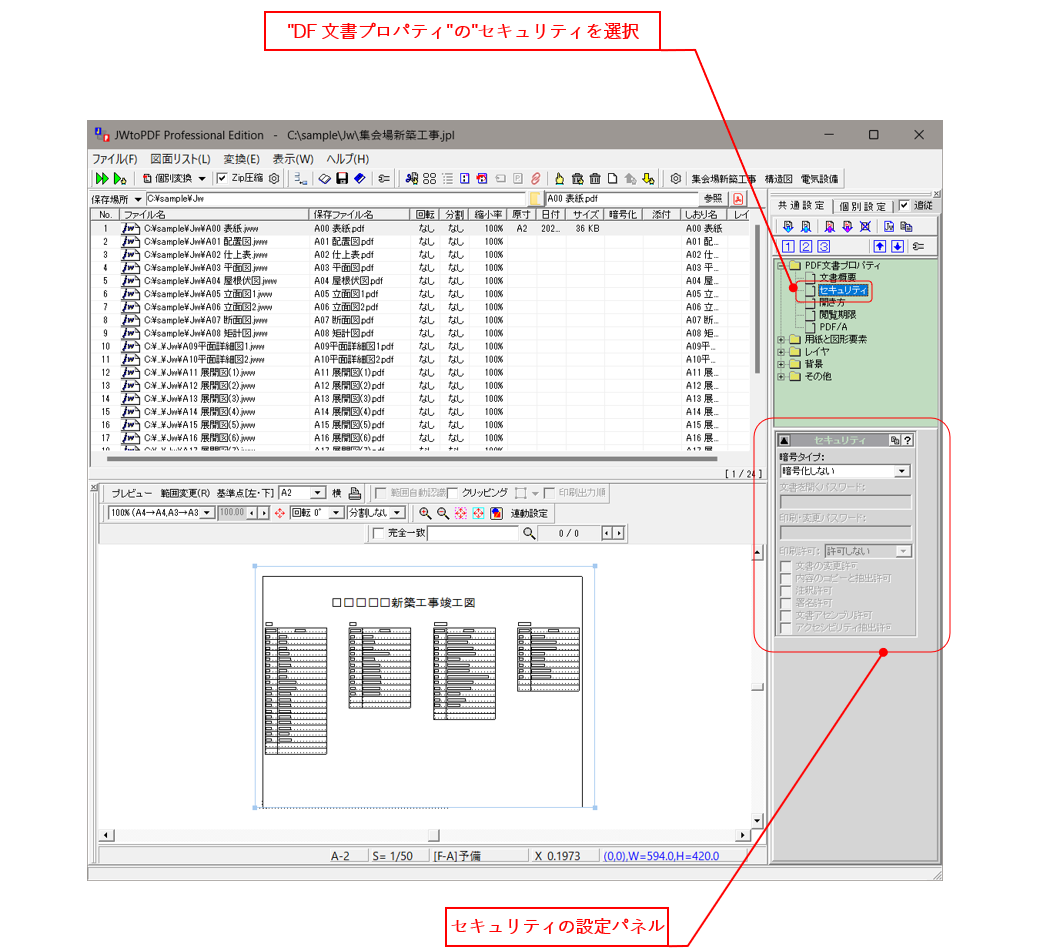Click the zoom out magnifier icon

442,513
